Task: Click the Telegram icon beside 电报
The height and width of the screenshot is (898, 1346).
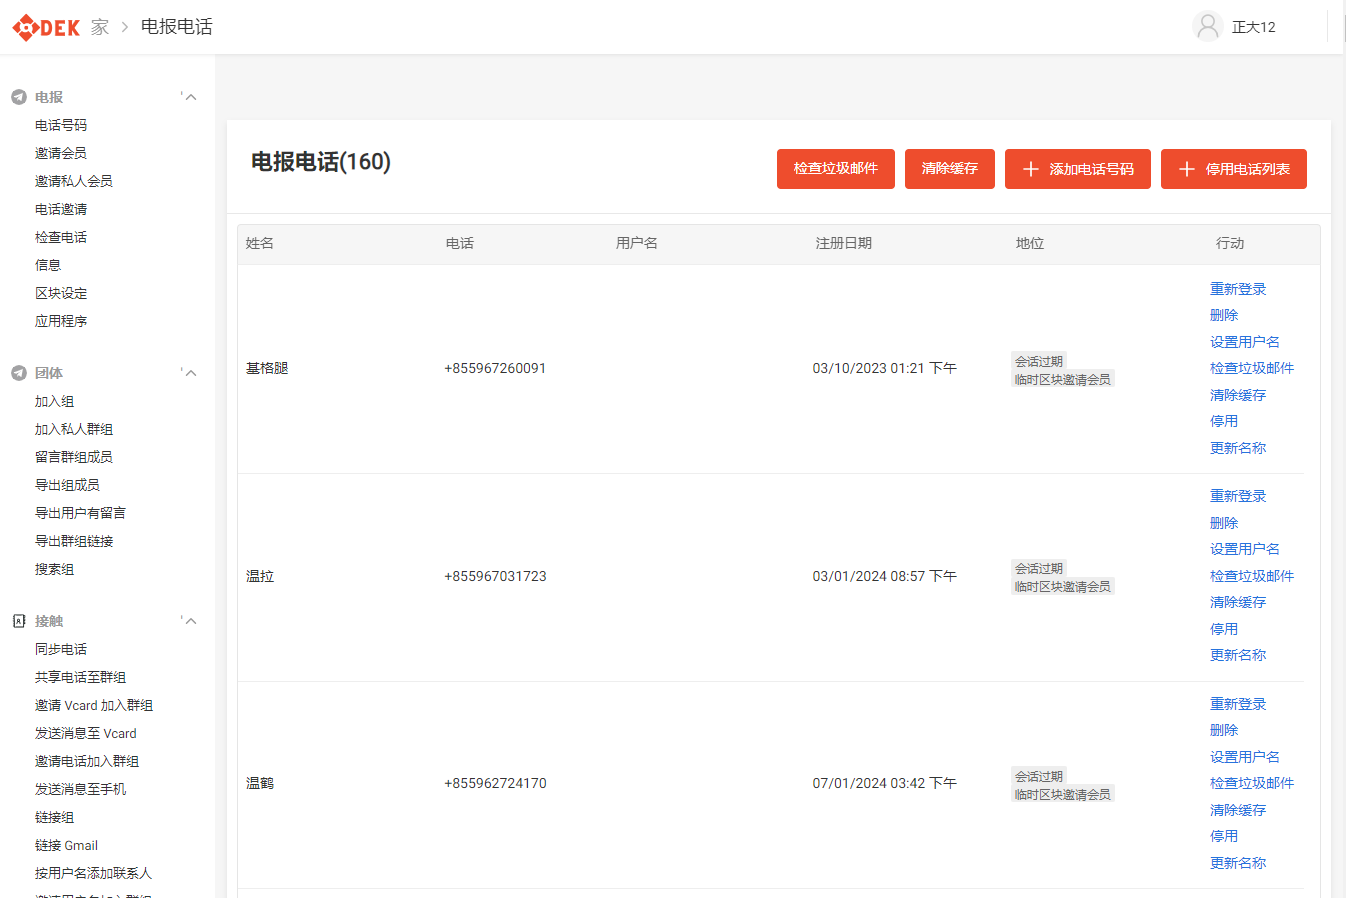Action: tap(18, 97)
